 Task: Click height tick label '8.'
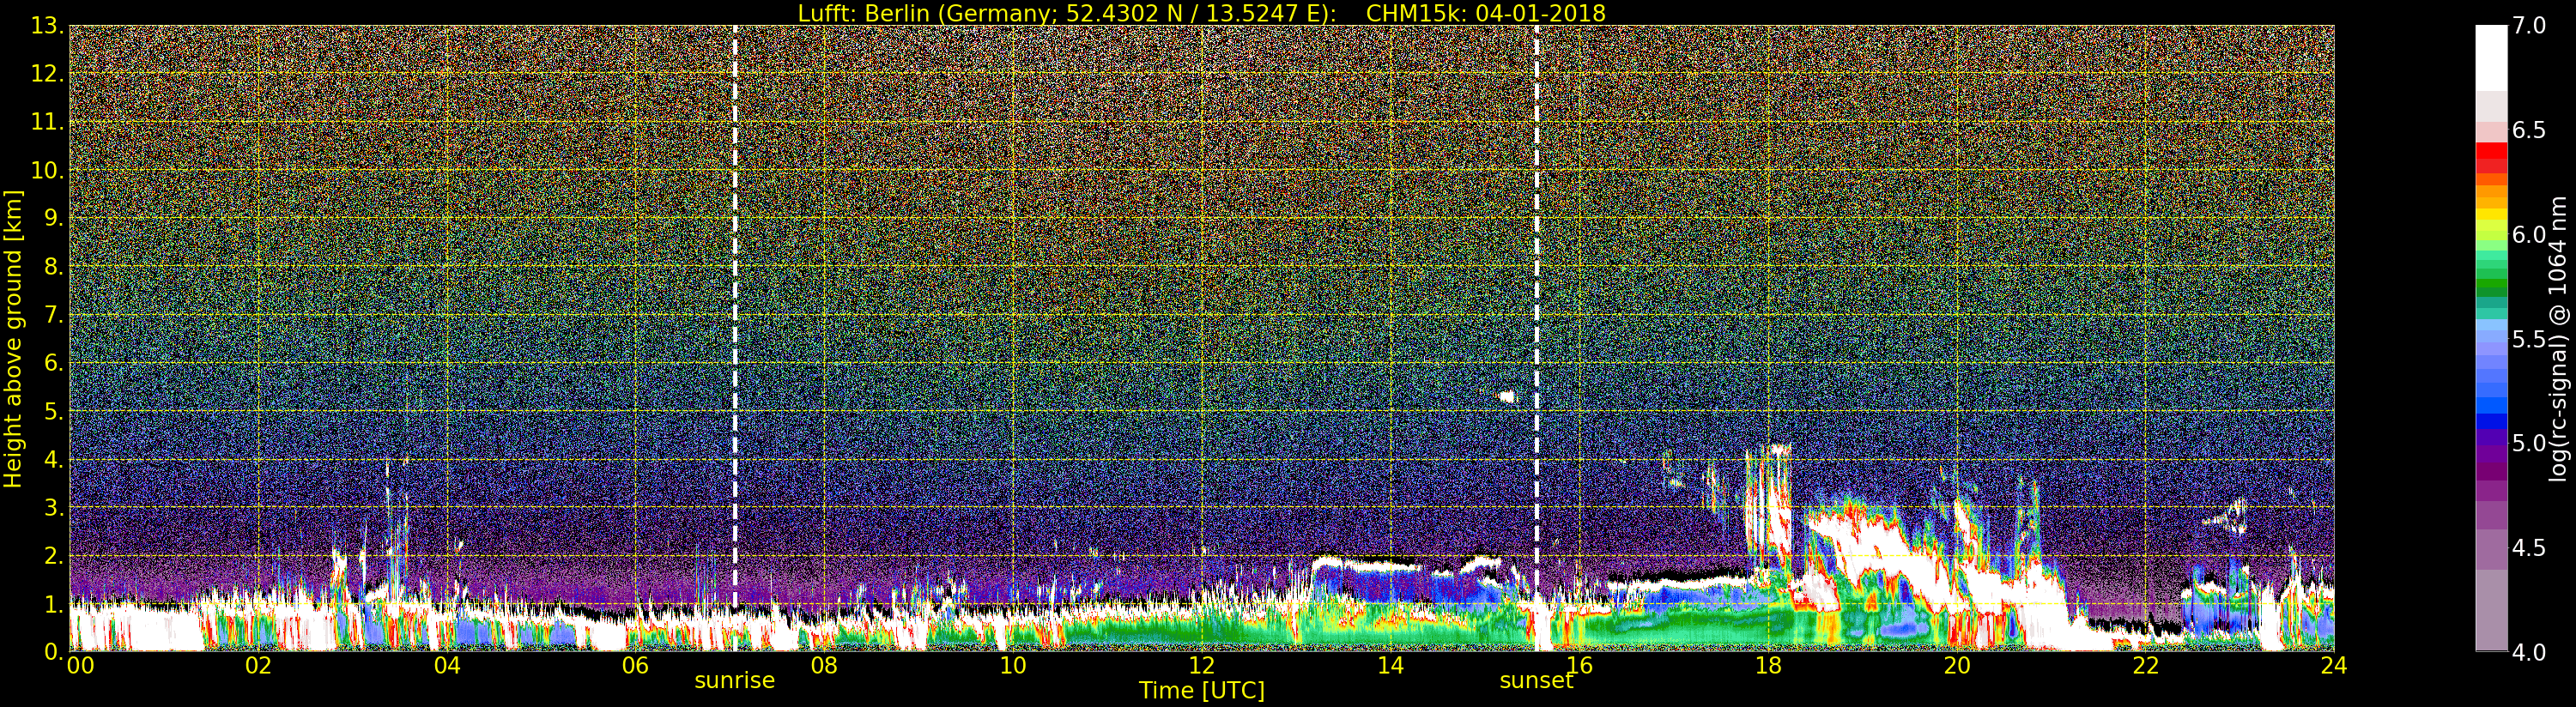coord(53,267)
